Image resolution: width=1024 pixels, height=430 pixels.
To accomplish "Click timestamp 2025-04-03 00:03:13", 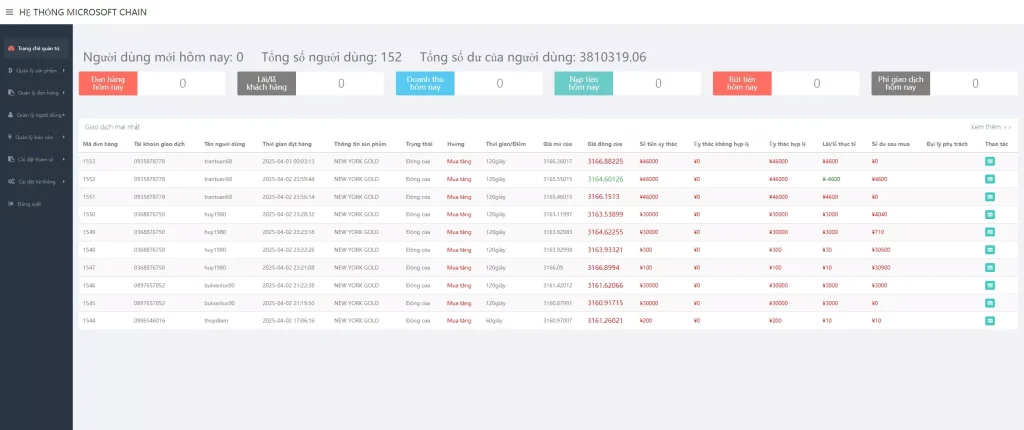I will pos(289,161).
